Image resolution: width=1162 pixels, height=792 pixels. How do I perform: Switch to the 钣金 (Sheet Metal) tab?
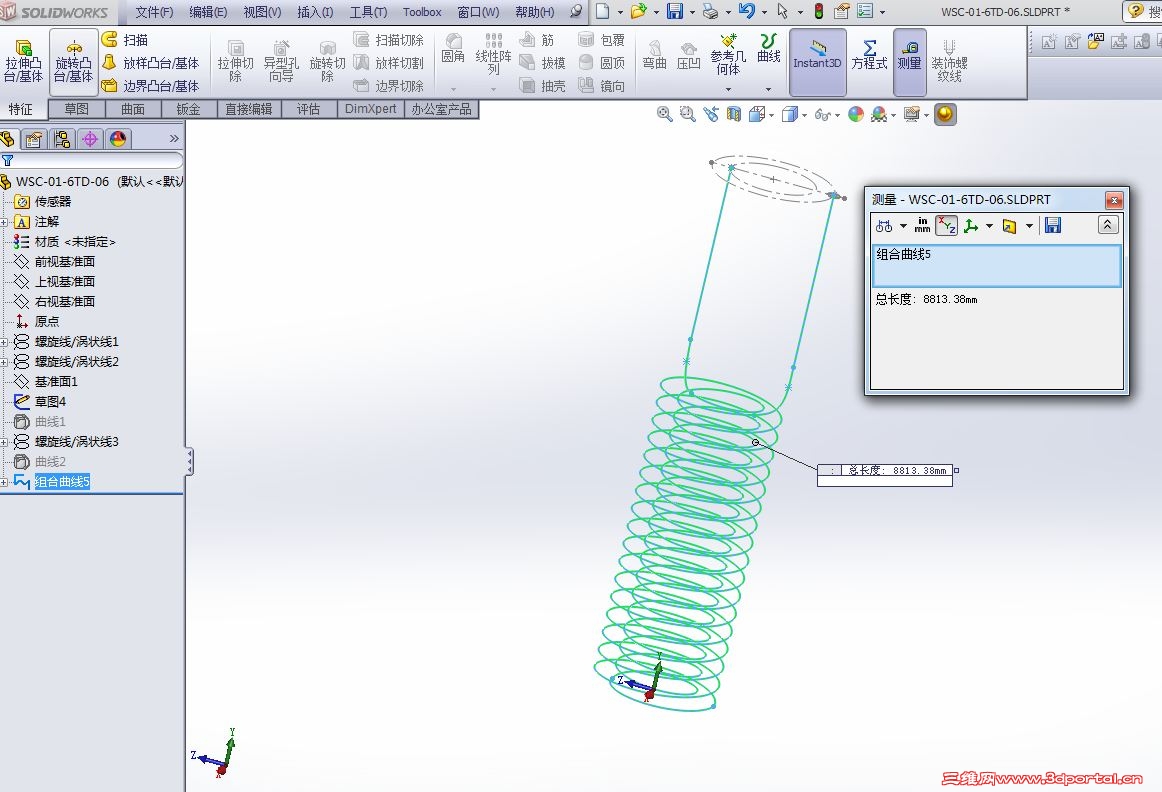coord(188,109)
